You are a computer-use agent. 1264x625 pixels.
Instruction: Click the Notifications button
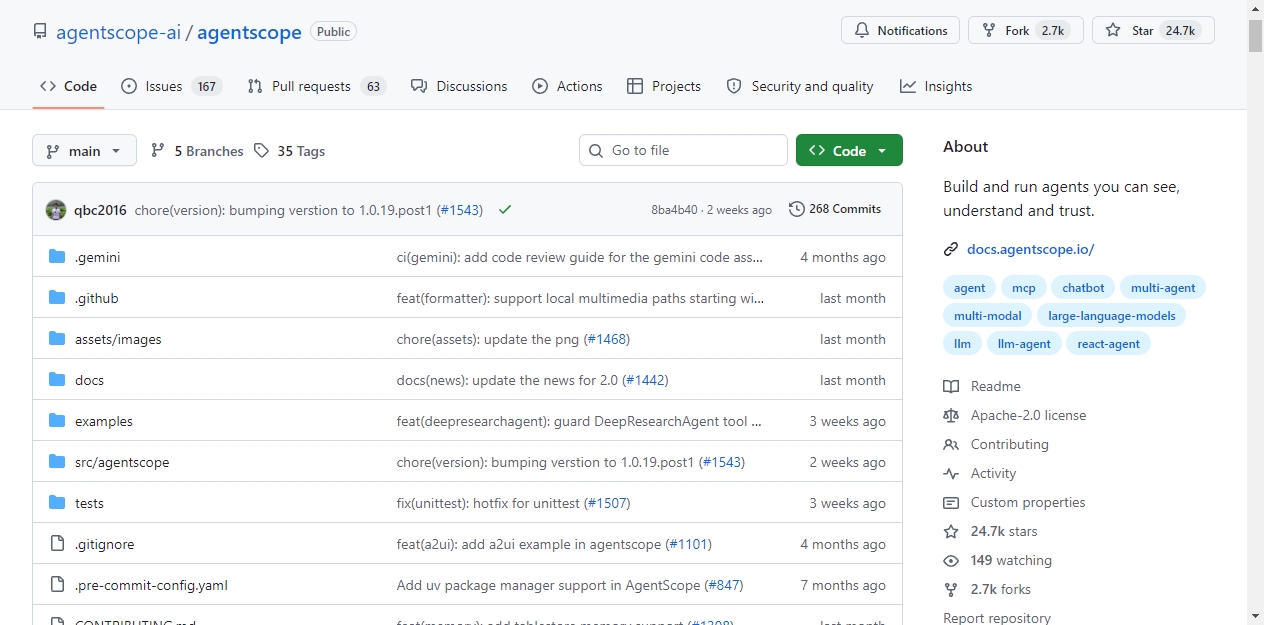click(901, 30)
